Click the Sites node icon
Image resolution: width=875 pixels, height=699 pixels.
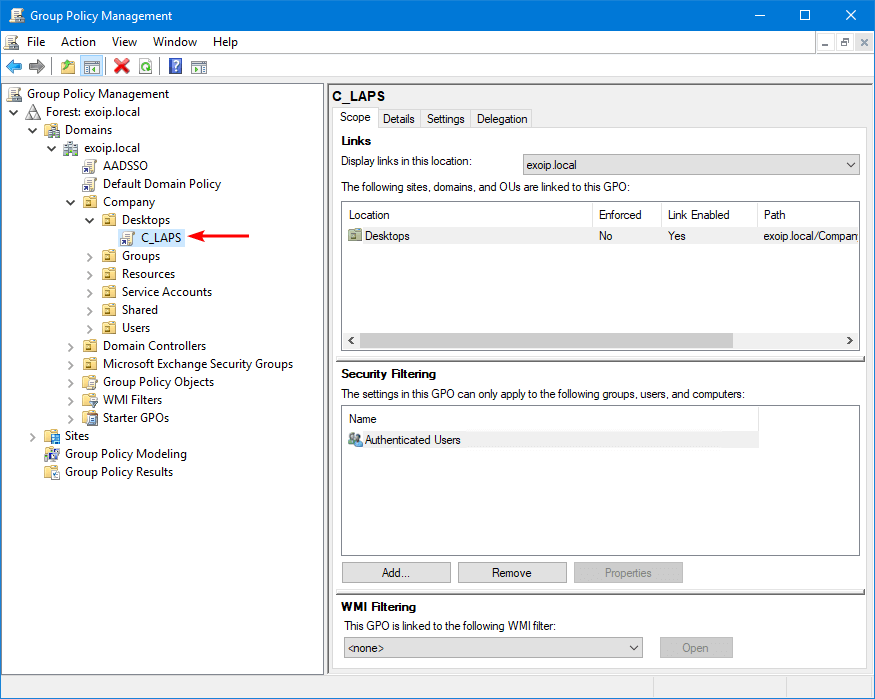click(x=52, y=436)
